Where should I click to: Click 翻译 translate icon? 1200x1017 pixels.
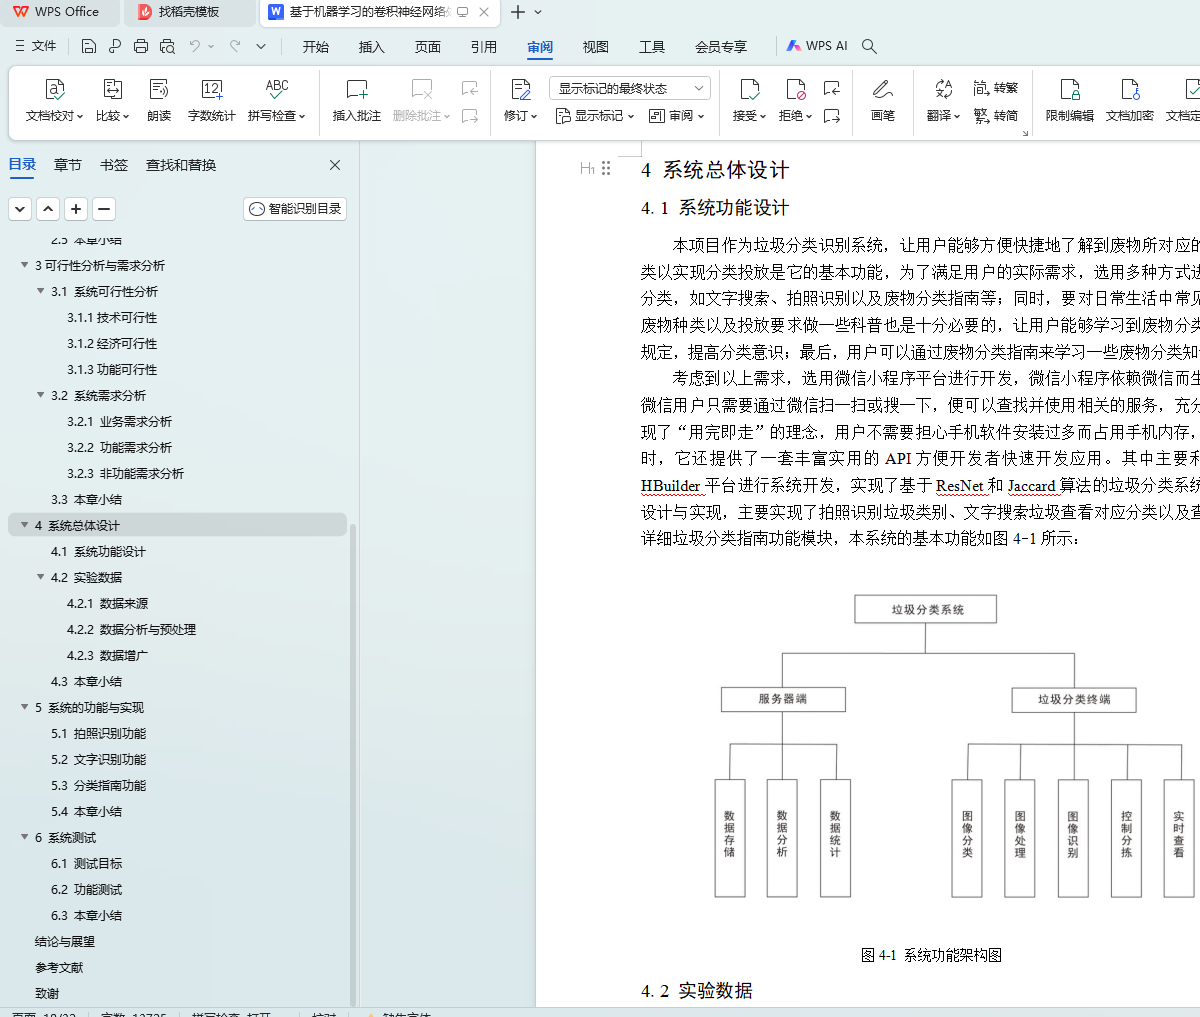click(x=943, y=89)
